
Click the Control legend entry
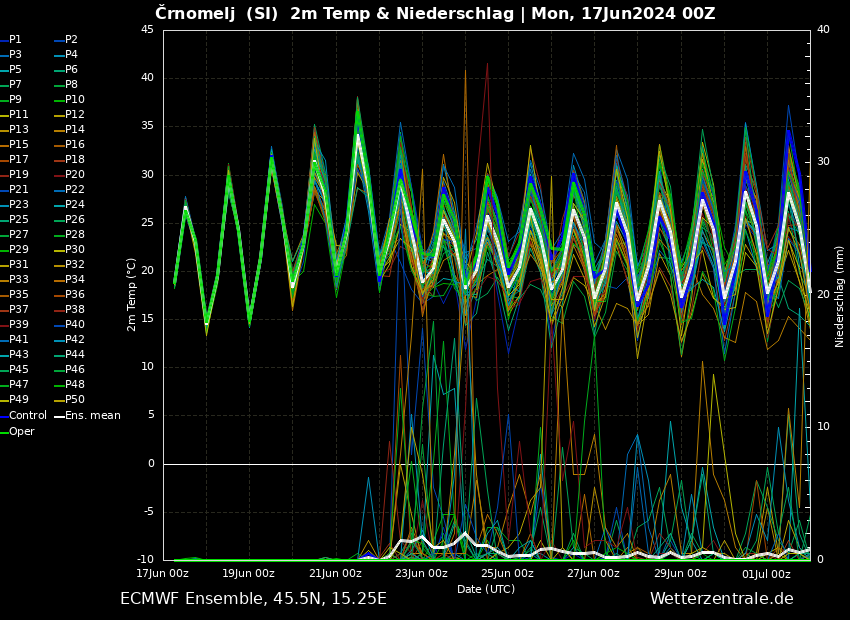coord(27,416)
